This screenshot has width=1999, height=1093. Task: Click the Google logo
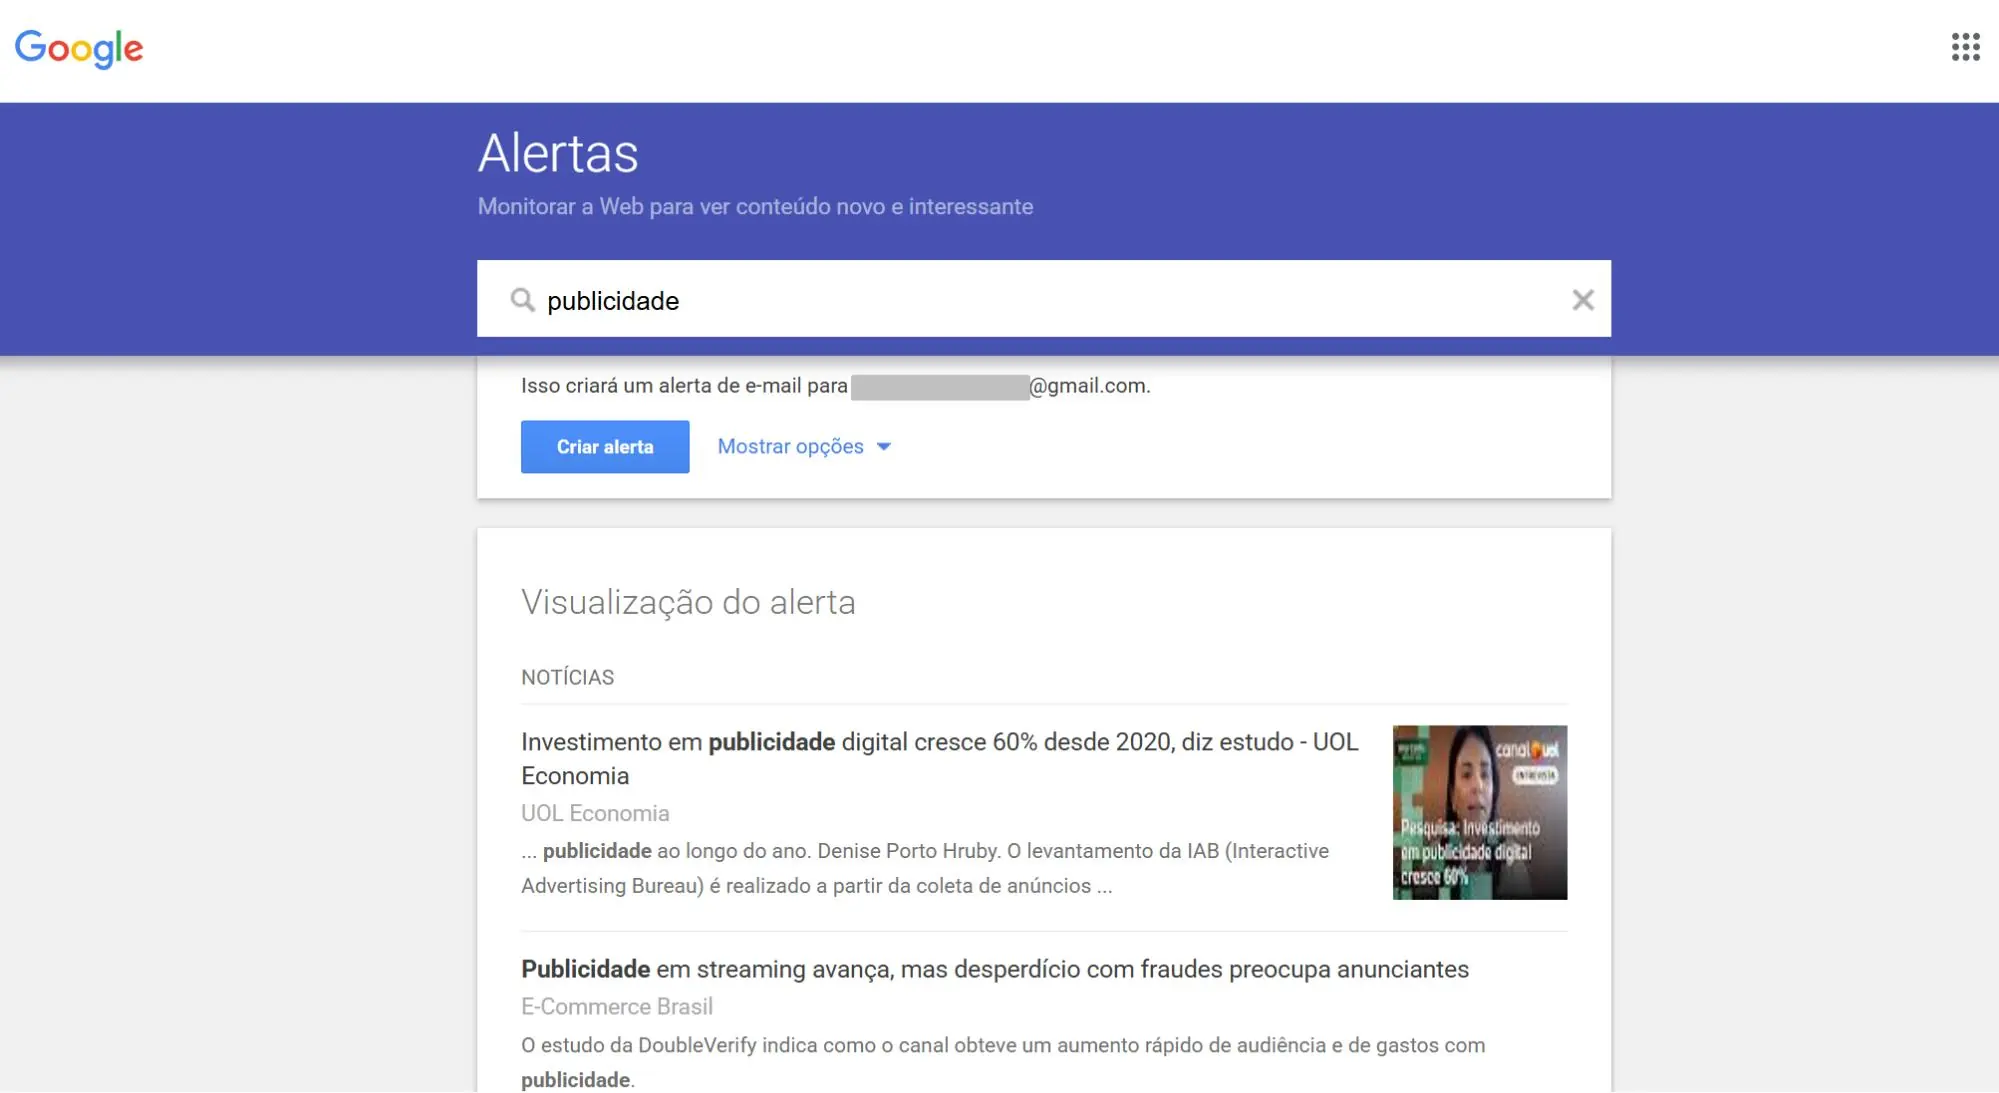(x=79, y=47)
